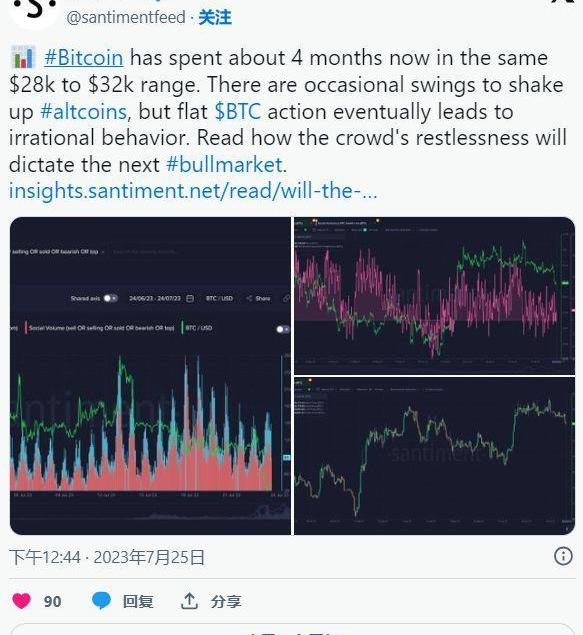Like the tweet with the pink heart
This screenshot has width=583, height=635.
click(21, 601)
